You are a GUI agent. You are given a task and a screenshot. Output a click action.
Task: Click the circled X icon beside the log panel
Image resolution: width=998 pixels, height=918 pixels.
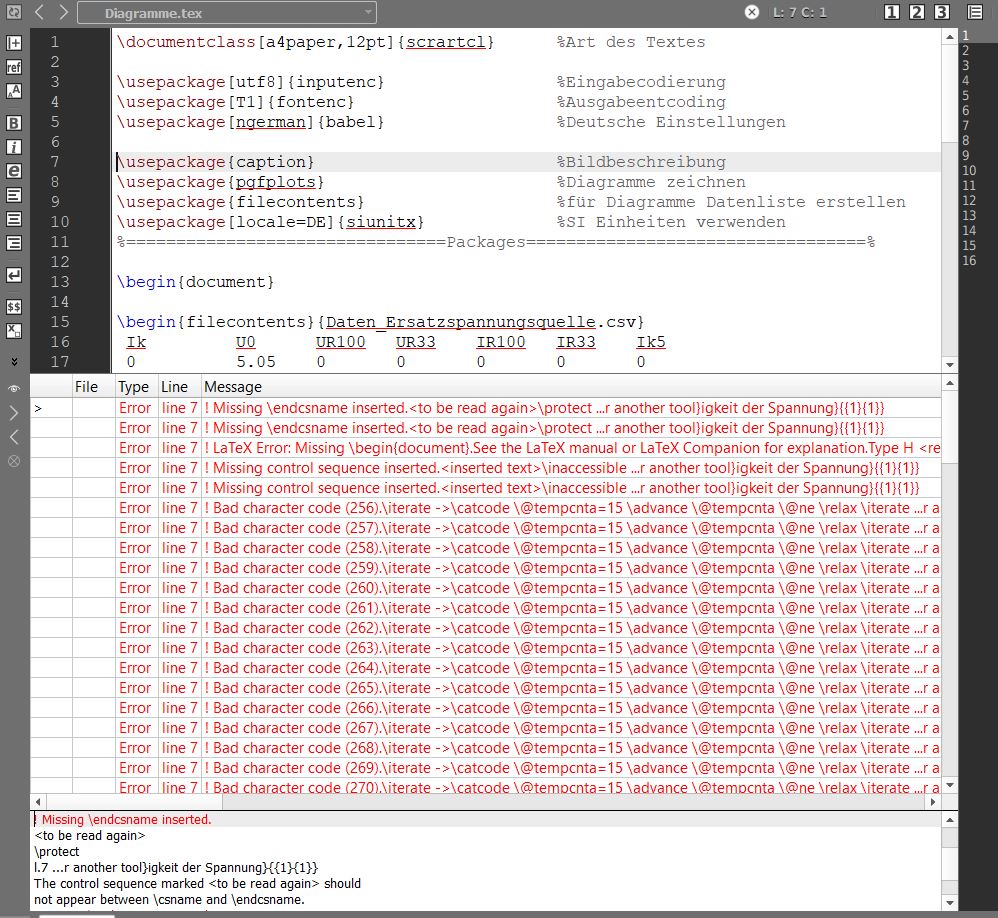[14, 461]
